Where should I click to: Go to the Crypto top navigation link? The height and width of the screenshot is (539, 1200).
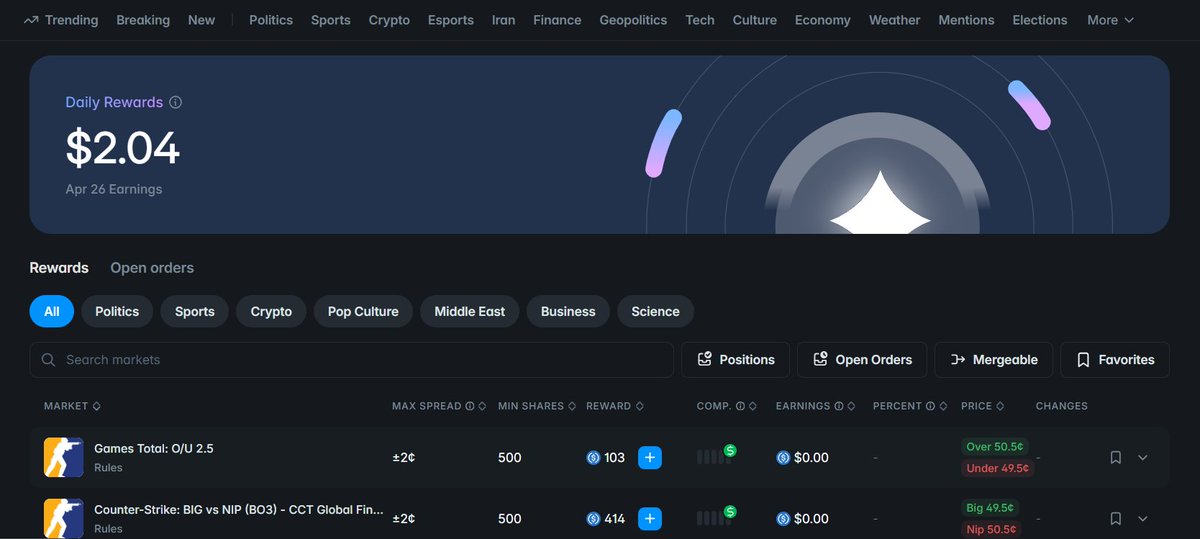[x=389, y=20]
